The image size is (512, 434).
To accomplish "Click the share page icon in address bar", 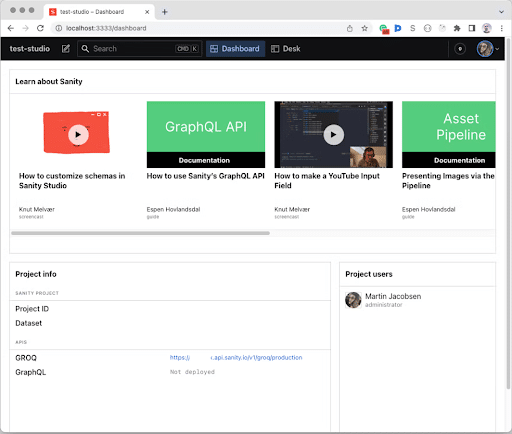I will tap(350, 28).
